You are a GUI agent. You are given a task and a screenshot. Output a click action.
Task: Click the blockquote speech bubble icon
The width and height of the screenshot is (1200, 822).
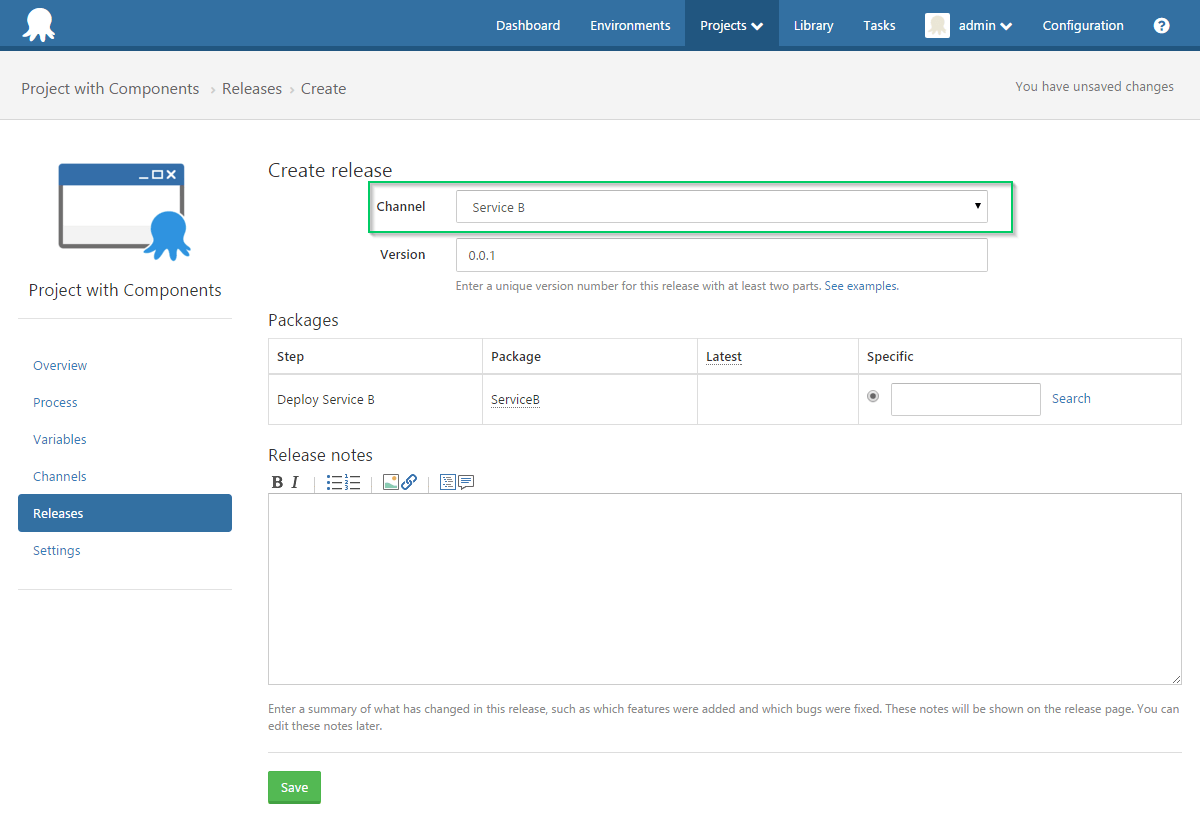(465, 482)
